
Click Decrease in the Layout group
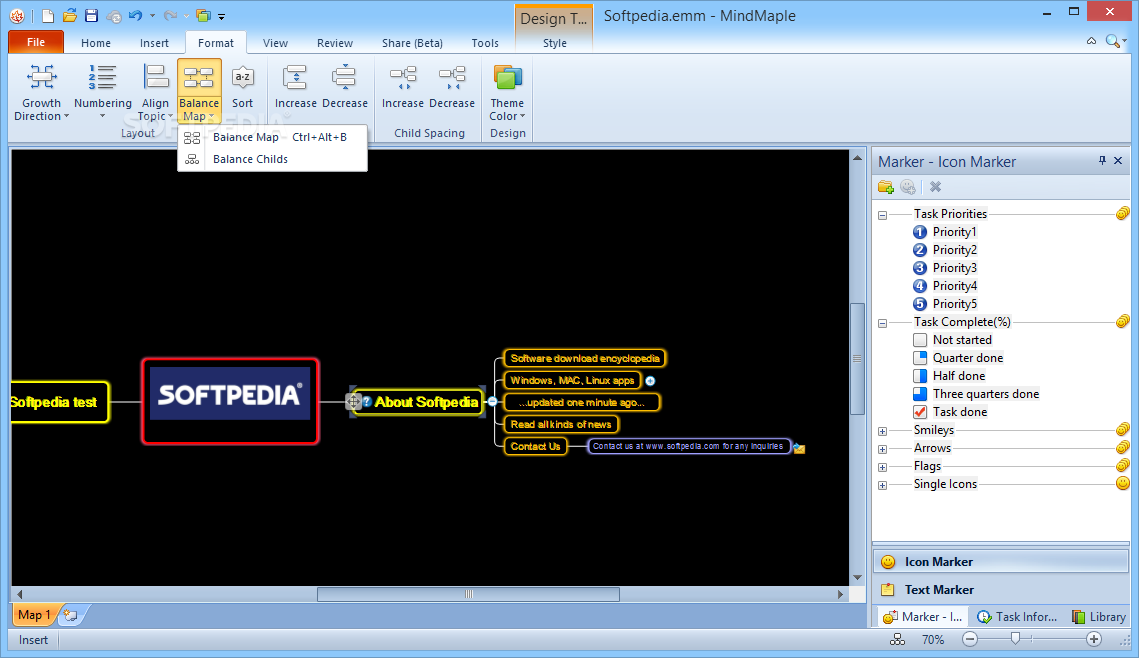click(x=344, y=87)
